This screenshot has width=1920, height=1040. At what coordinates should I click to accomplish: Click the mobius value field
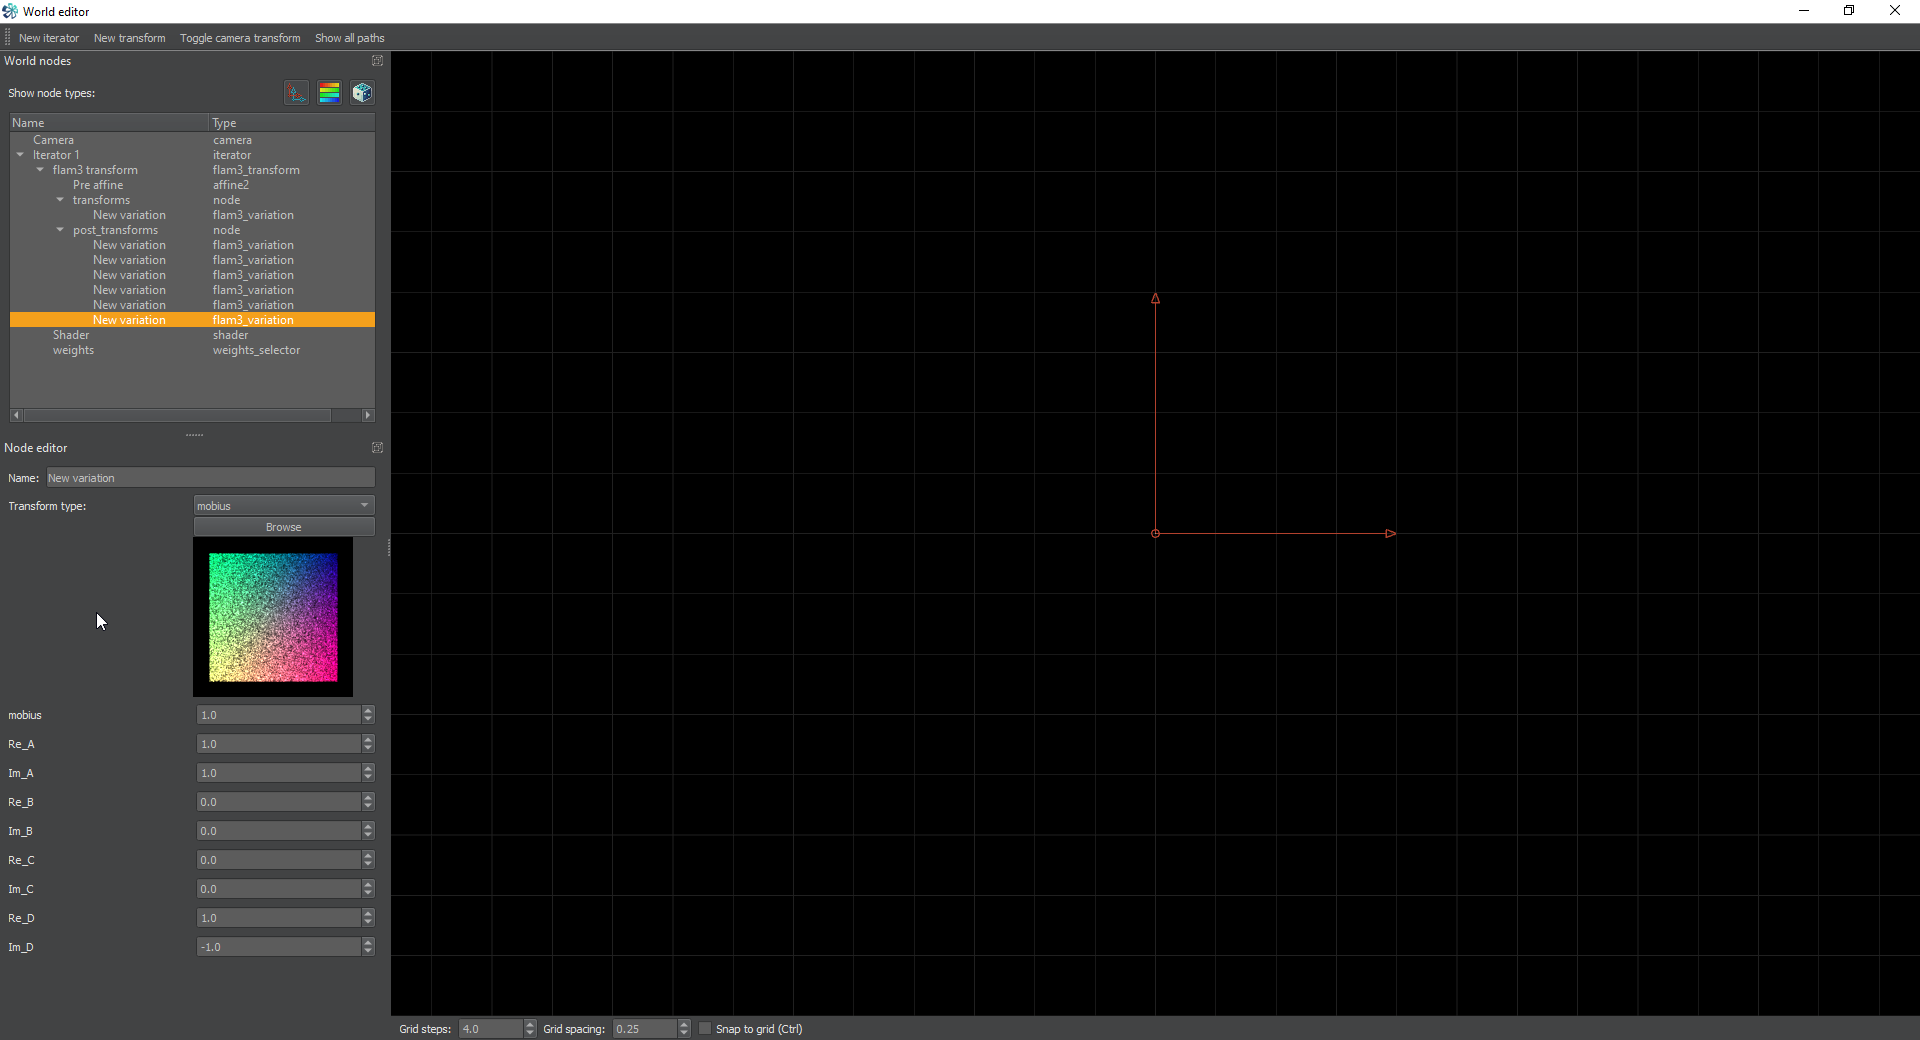point(278,715)
